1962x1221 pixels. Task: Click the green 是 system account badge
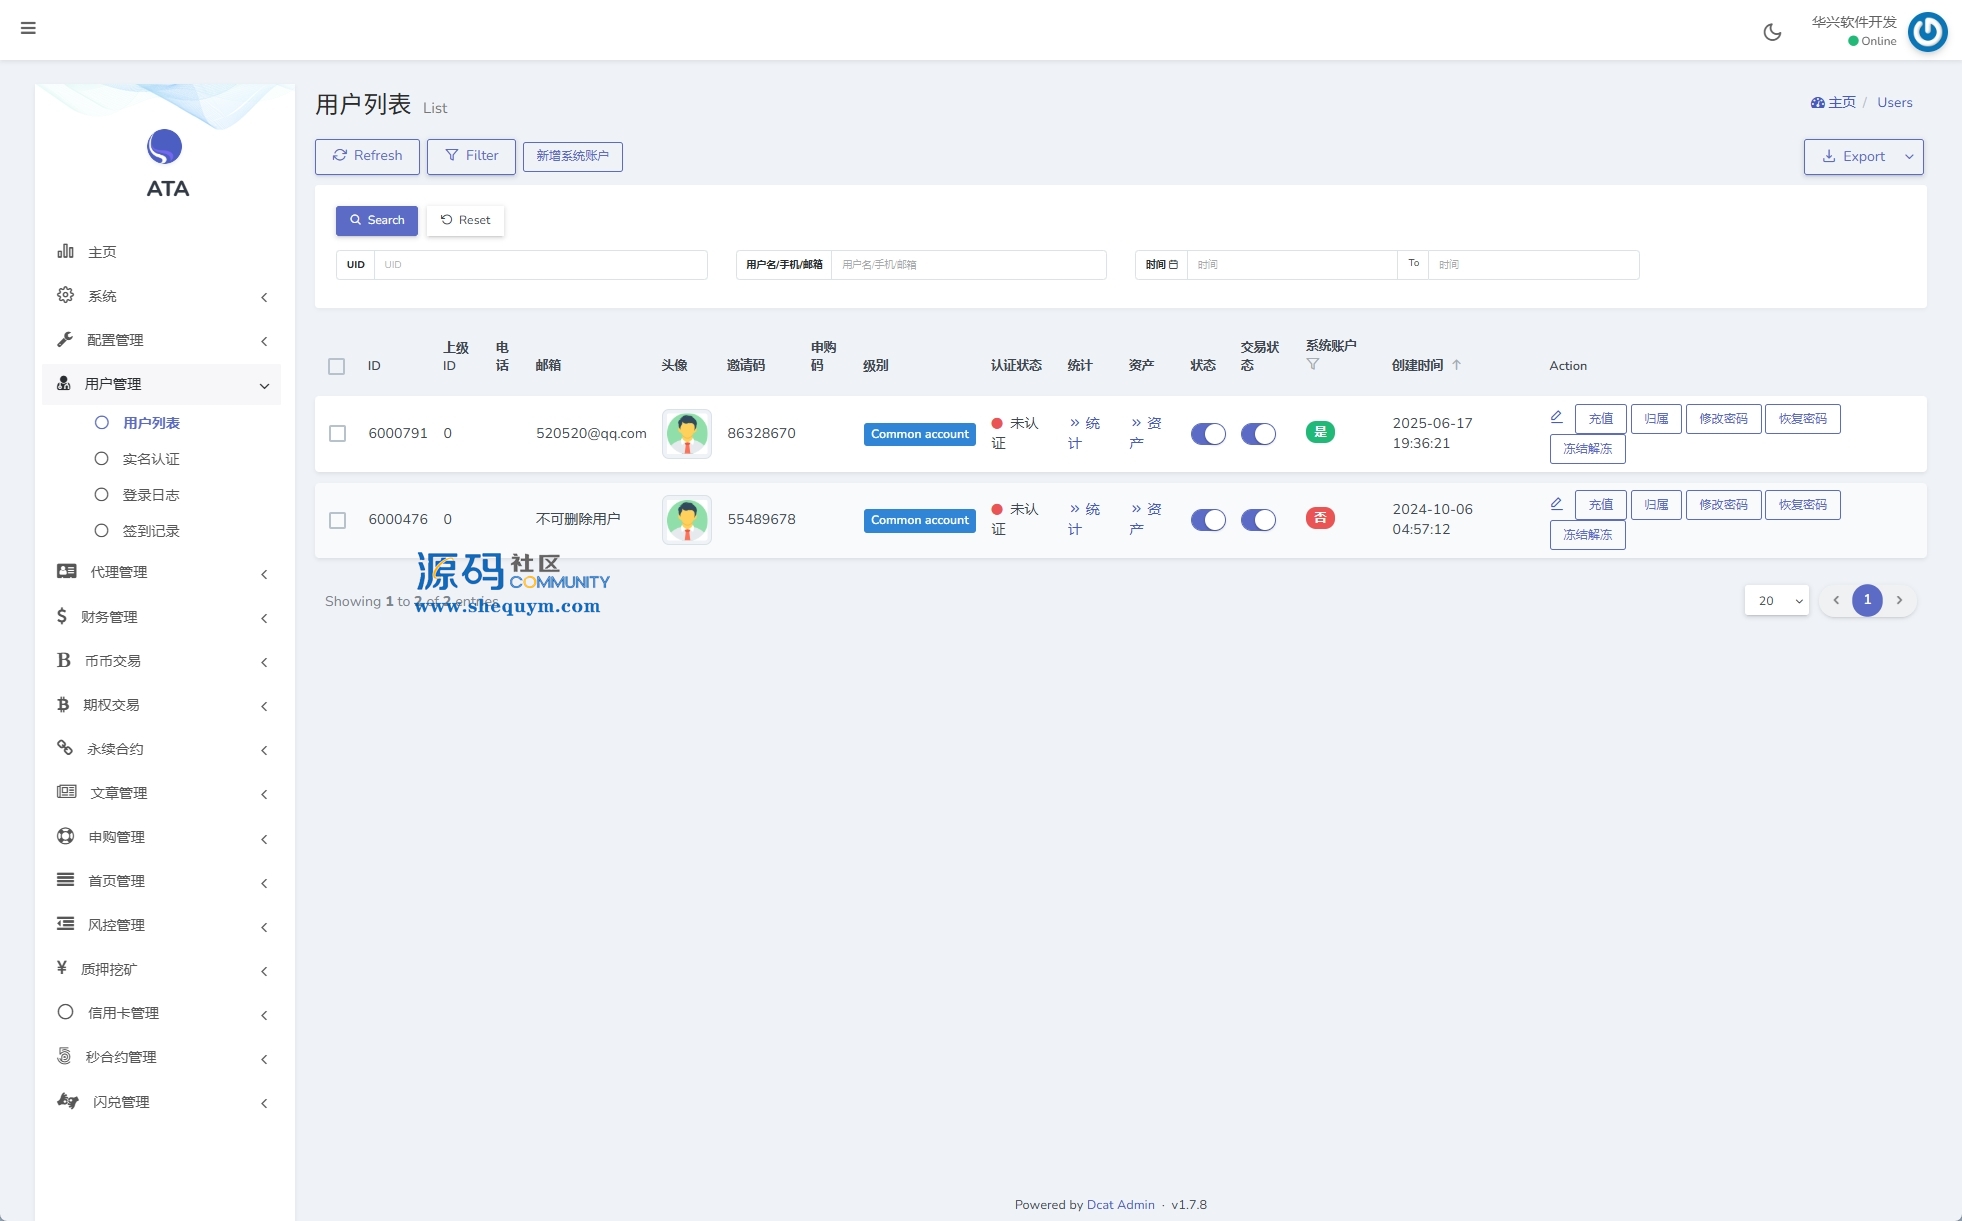[x=1320, y=432]
